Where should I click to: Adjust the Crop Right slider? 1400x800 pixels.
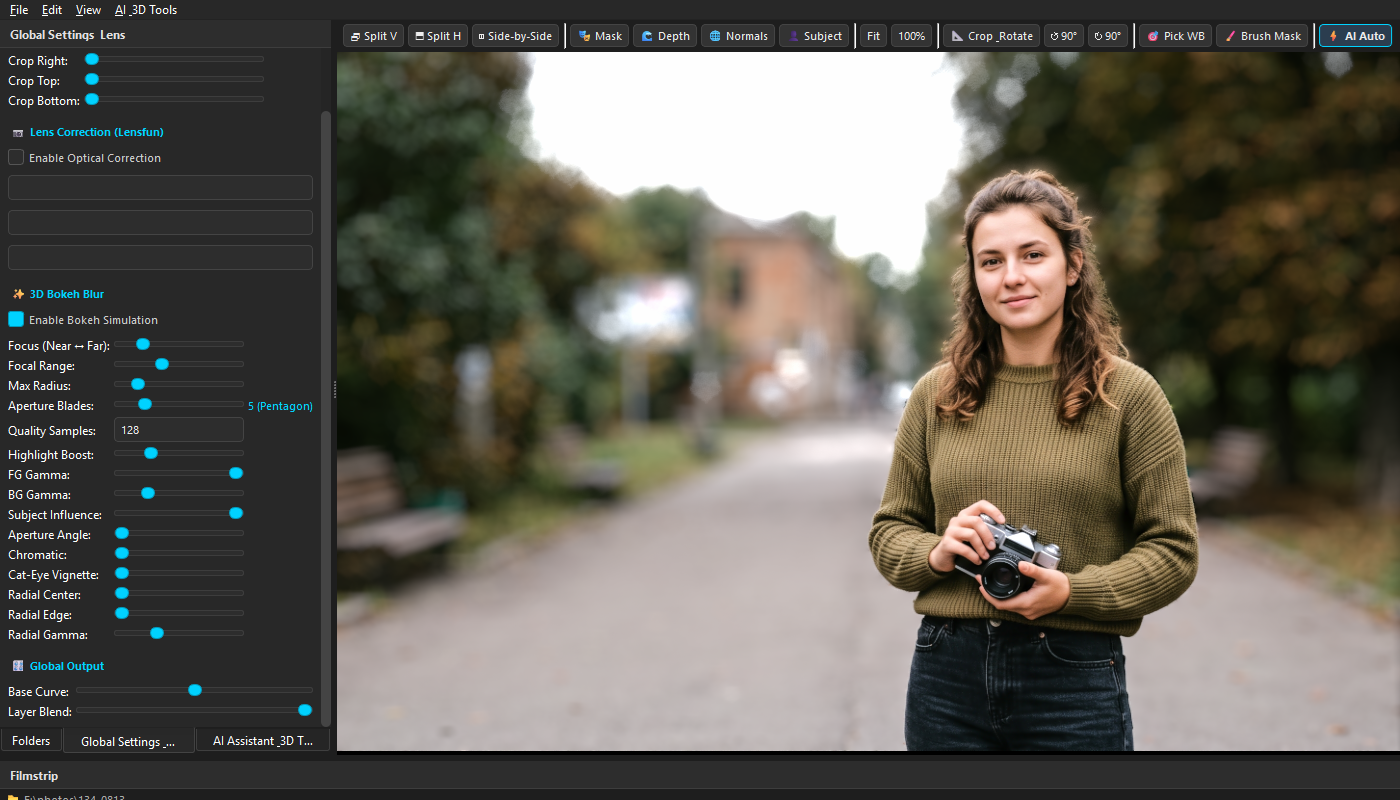[174, 60]
